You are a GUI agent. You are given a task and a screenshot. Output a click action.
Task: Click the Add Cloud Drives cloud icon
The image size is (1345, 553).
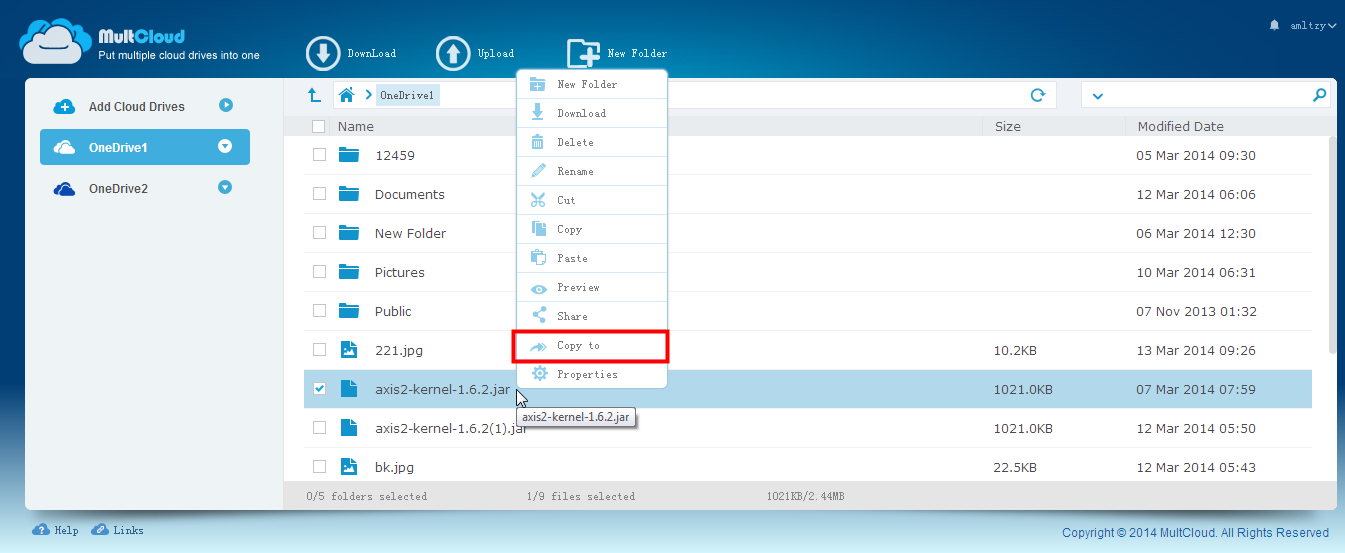click(x=64, y=106)
